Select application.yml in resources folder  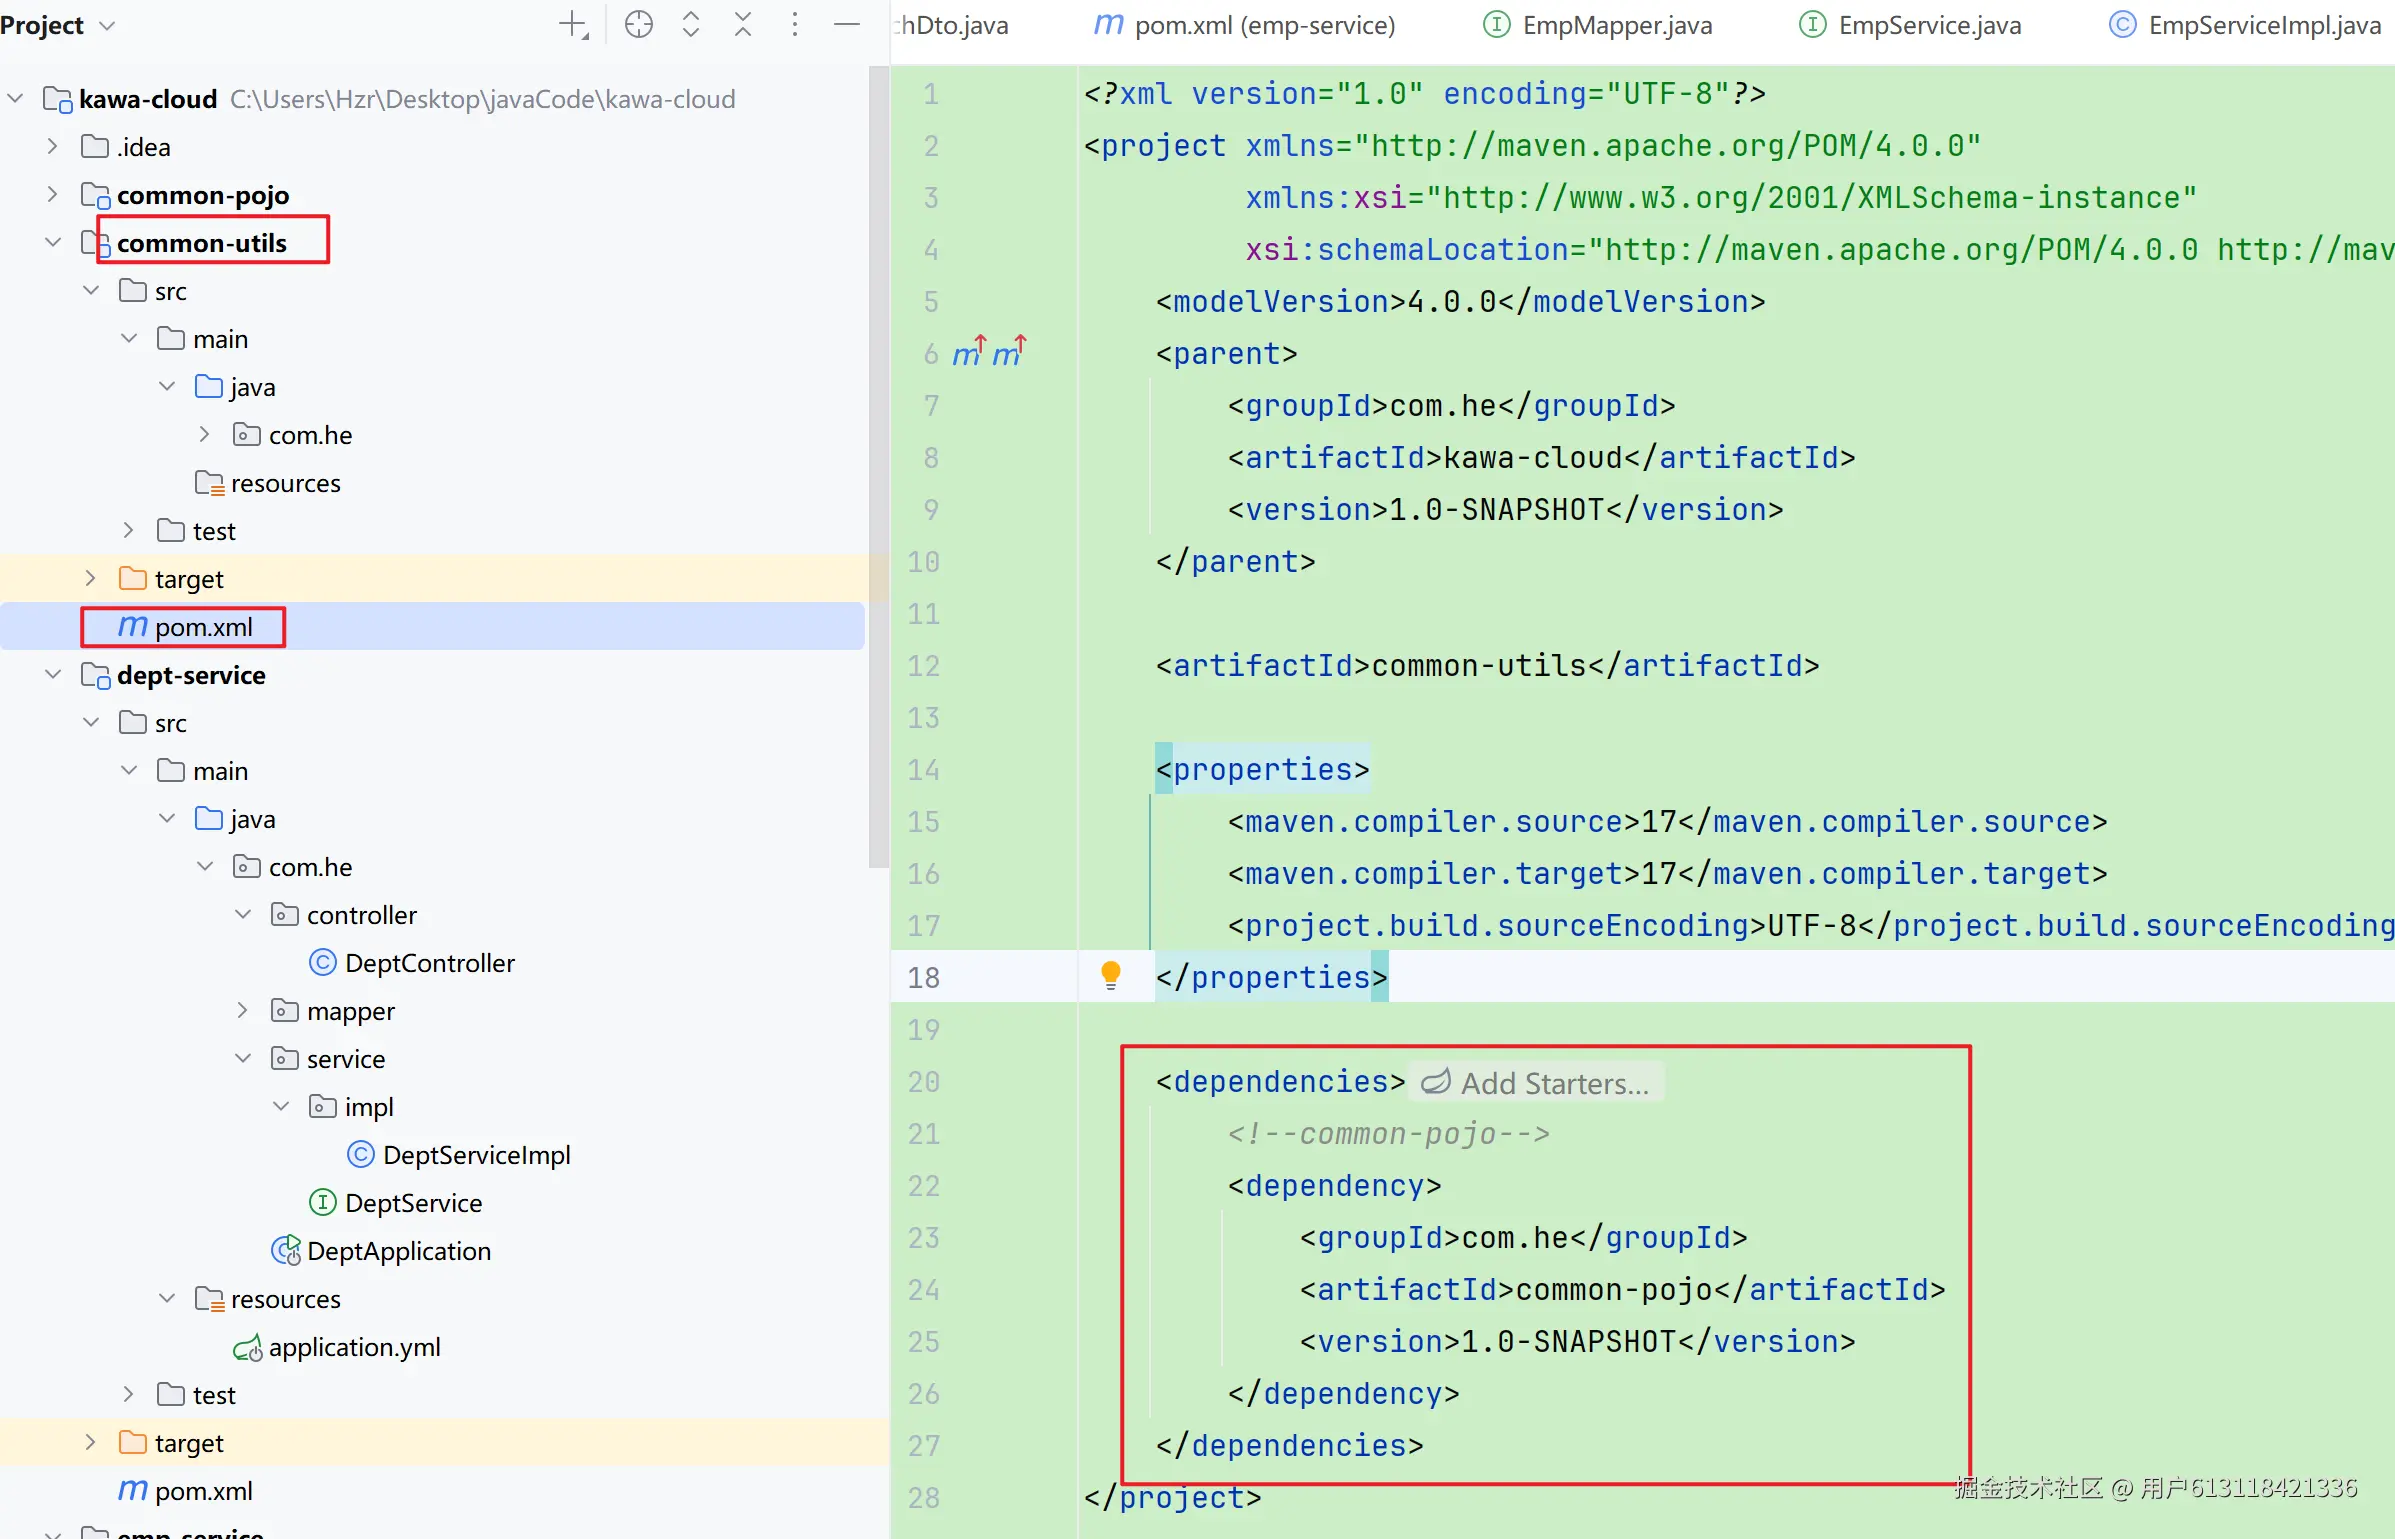pos(354,1347)
